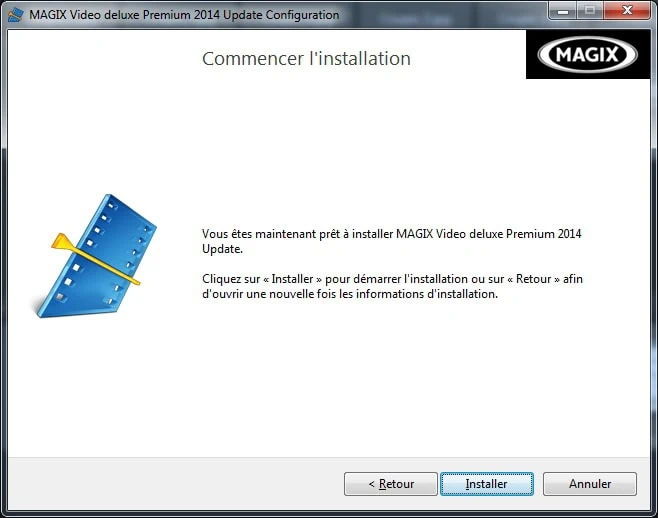Click the grey footer panel left of Retour
Screen dimensions: 658x518
tap(170, 484)
